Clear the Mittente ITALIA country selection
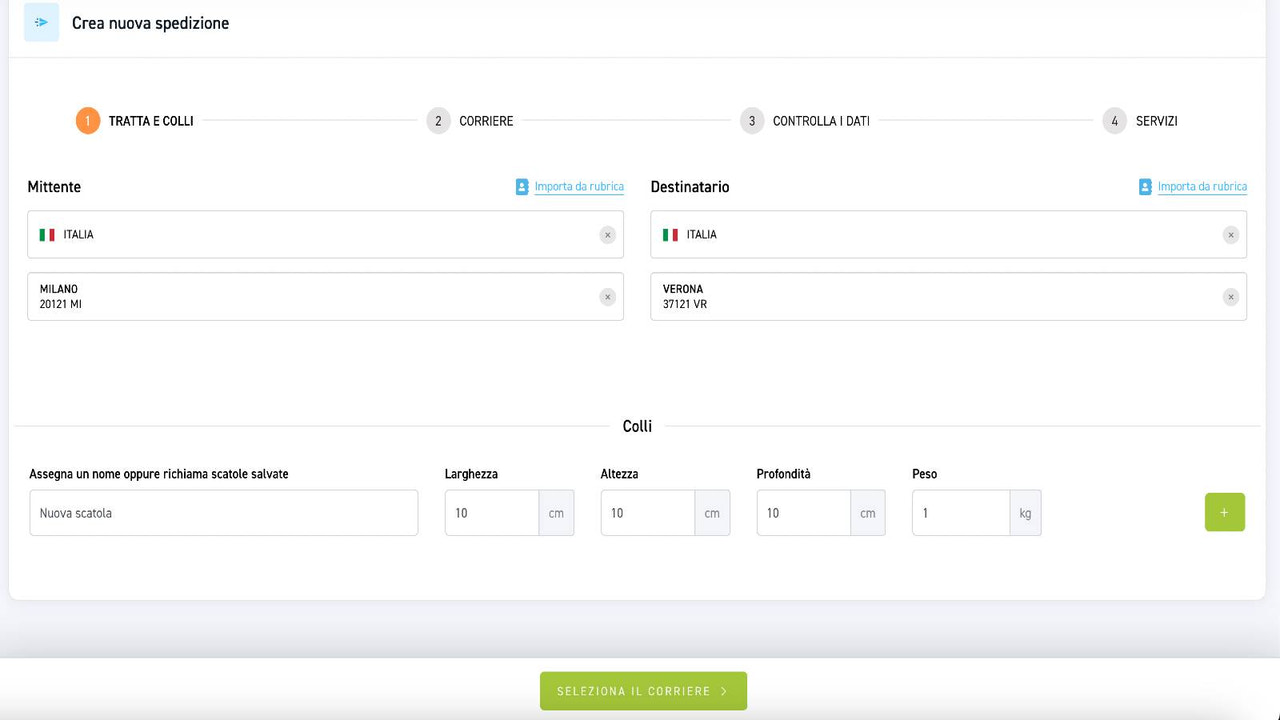Viewport: 1280px width, 720px height. coord(607,234)
